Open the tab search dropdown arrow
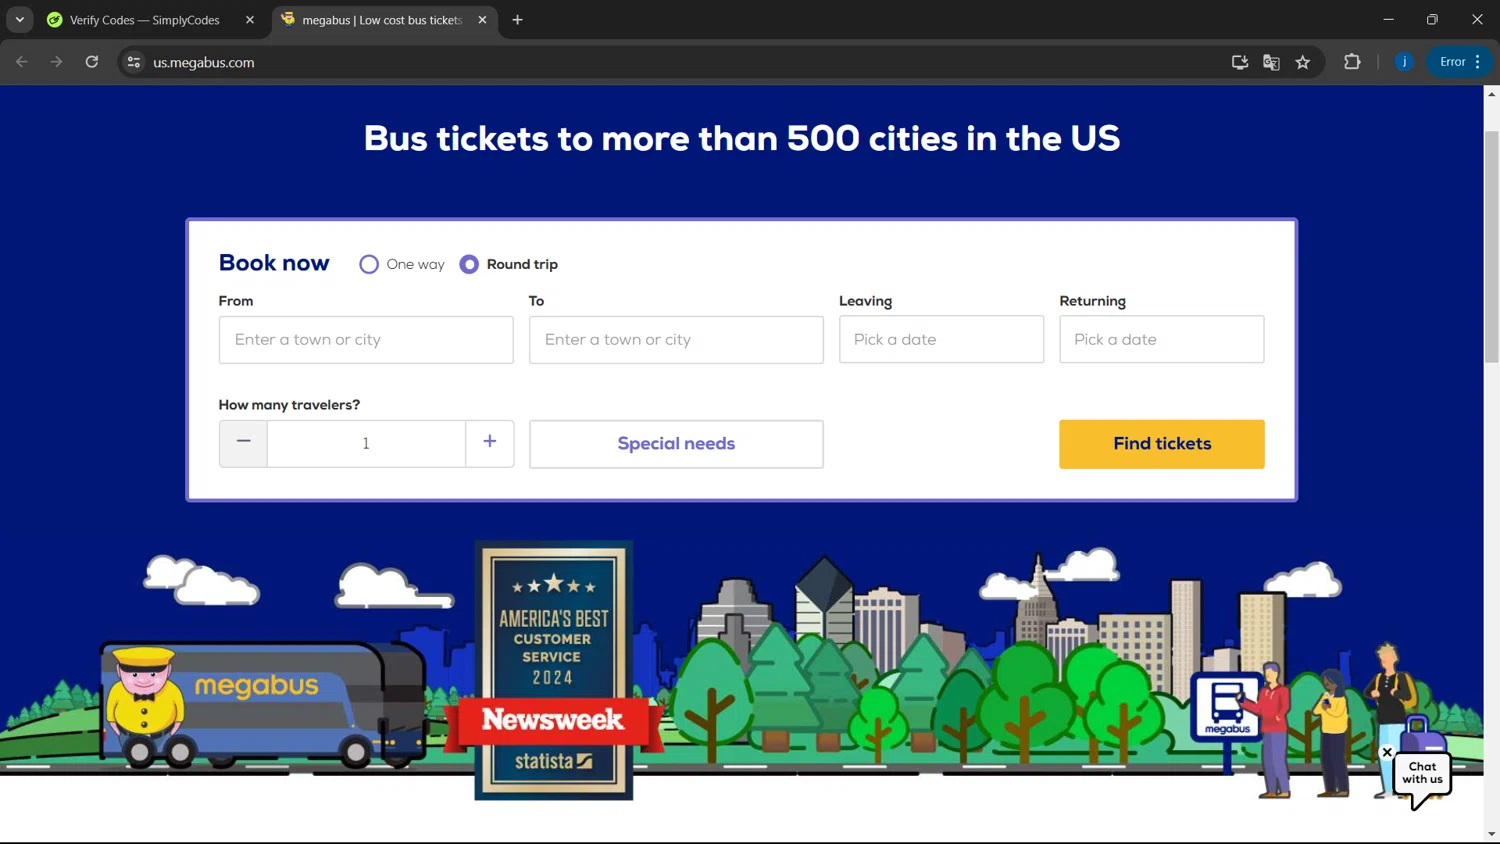 coord(20,20)
